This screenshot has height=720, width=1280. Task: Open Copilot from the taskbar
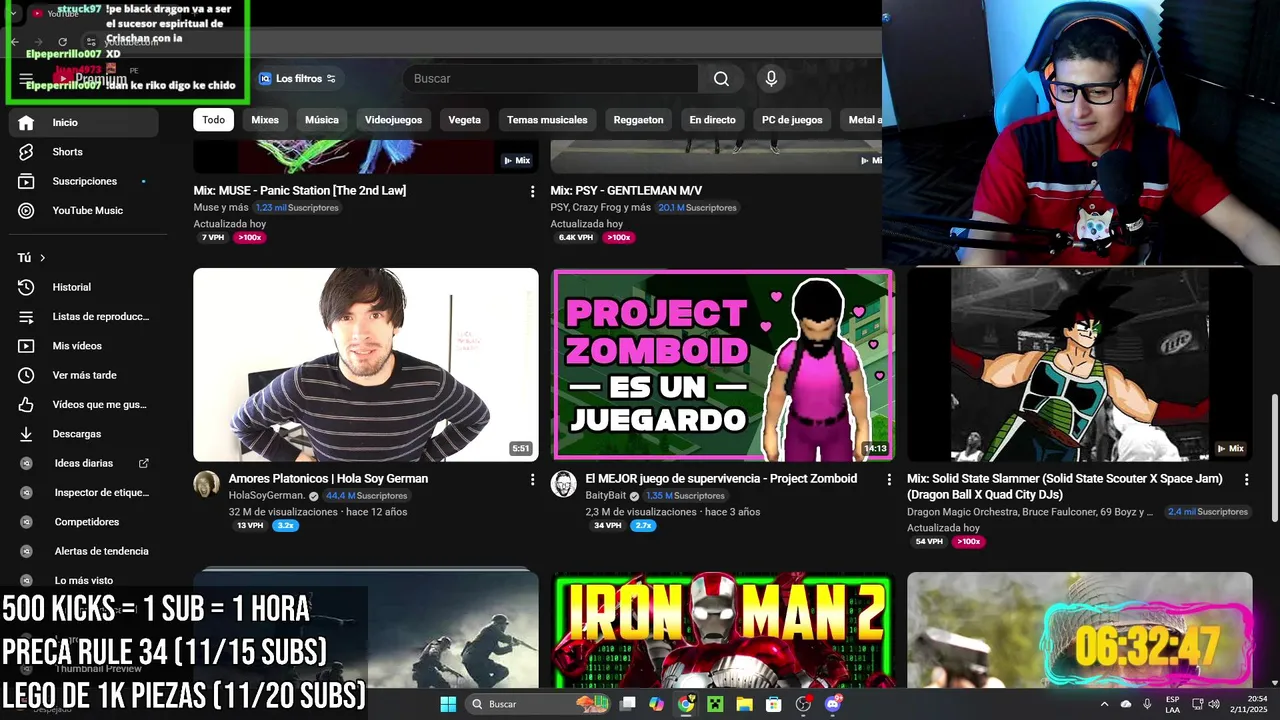click(x=656, y=704)
